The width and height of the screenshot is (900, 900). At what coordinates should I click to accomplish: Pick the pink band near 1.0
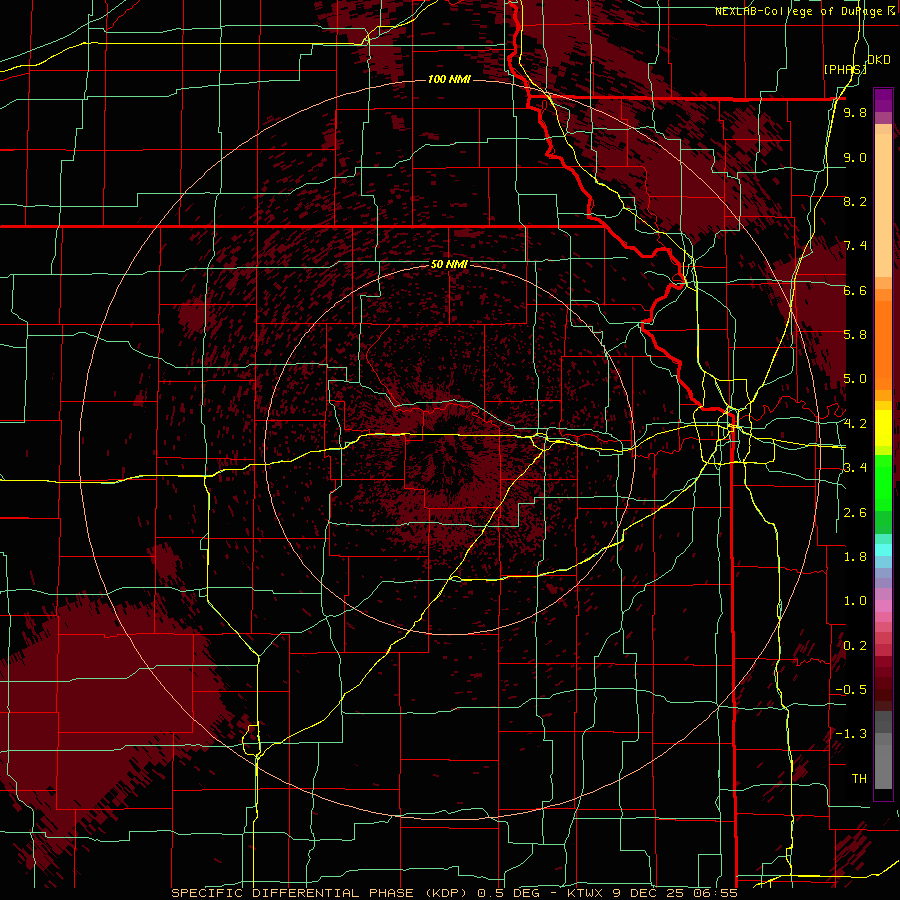[883, 606]
